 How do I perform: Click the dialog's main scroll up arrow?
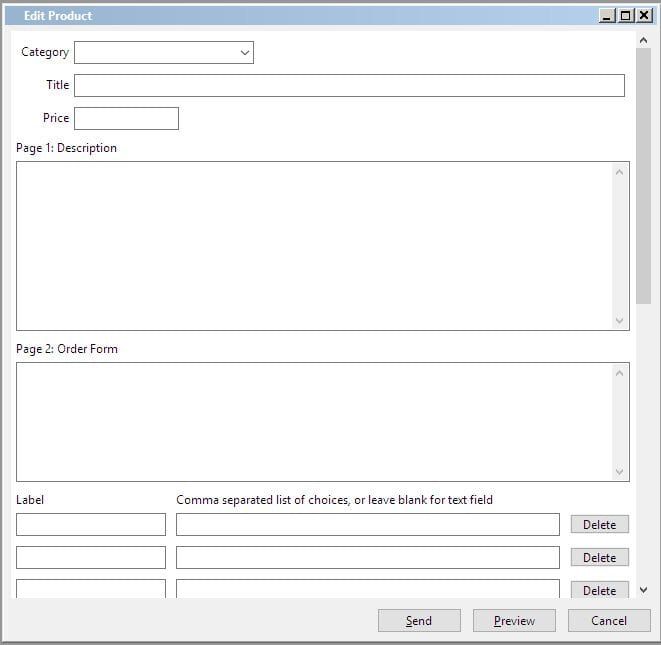click(643, 40)
